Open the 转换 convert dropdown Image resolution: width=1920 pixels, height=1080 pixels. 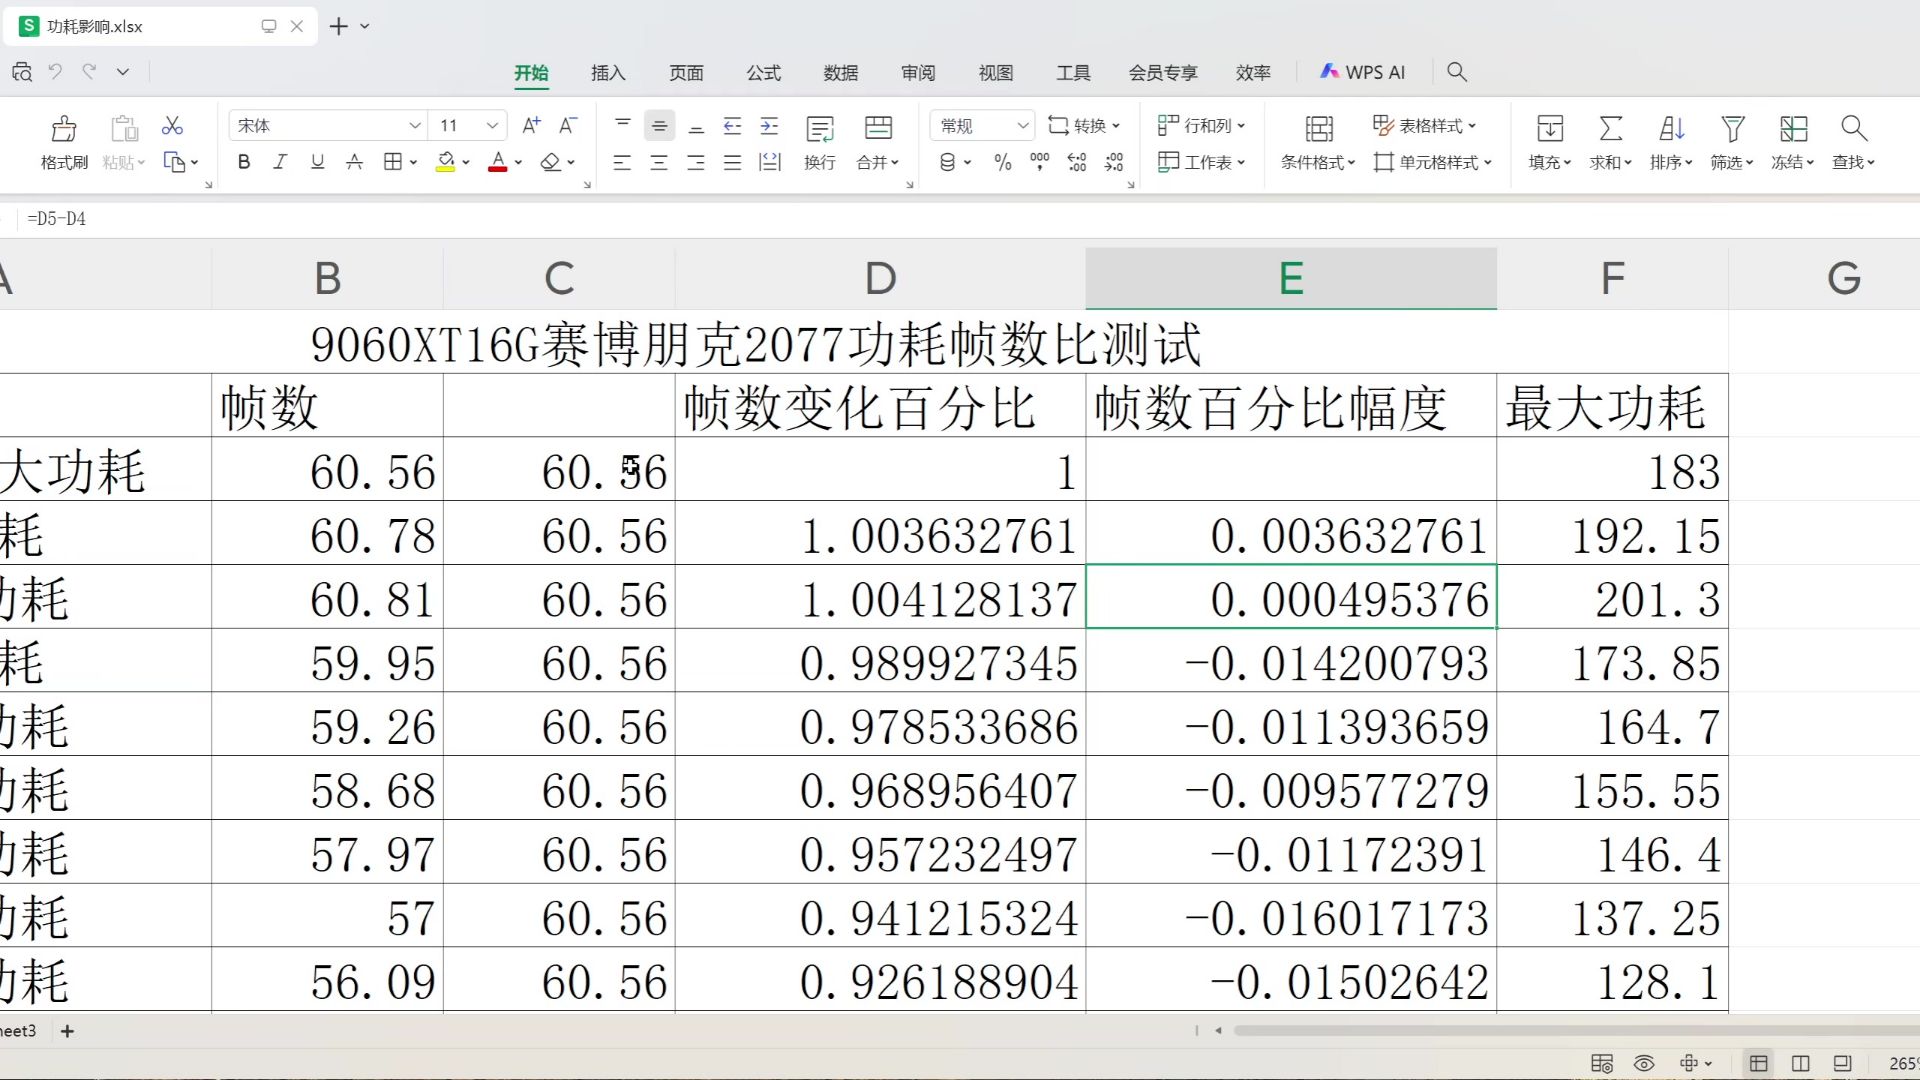[x=1084, y=125]
